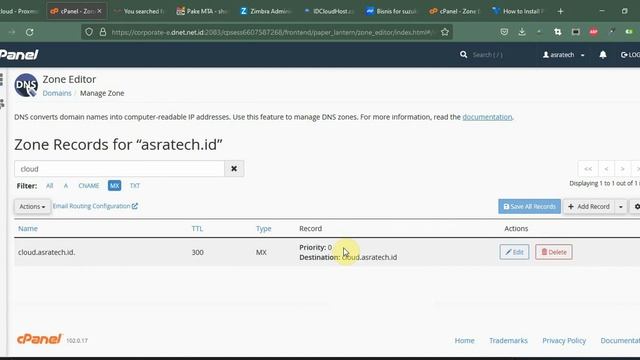The image size is (640, 360).
Task: Switch to the Pake MTA tab
Action: pos(202,11)
